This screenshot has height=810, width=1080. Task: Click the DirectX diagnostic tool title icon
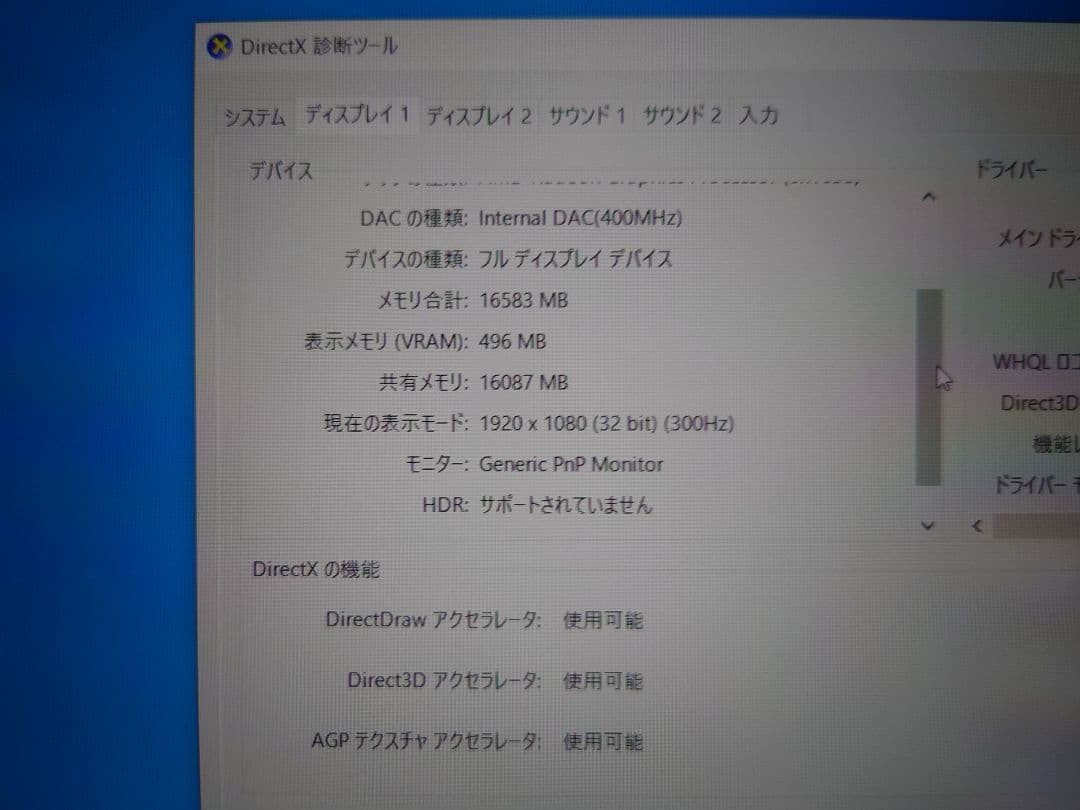click(x=219, y=47)
